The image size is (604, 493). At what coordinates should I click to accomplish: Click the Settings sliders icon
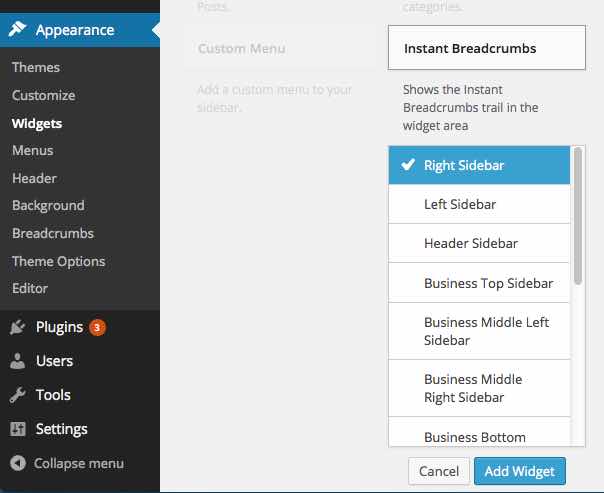pyautogui.click(x=18, y=429)
